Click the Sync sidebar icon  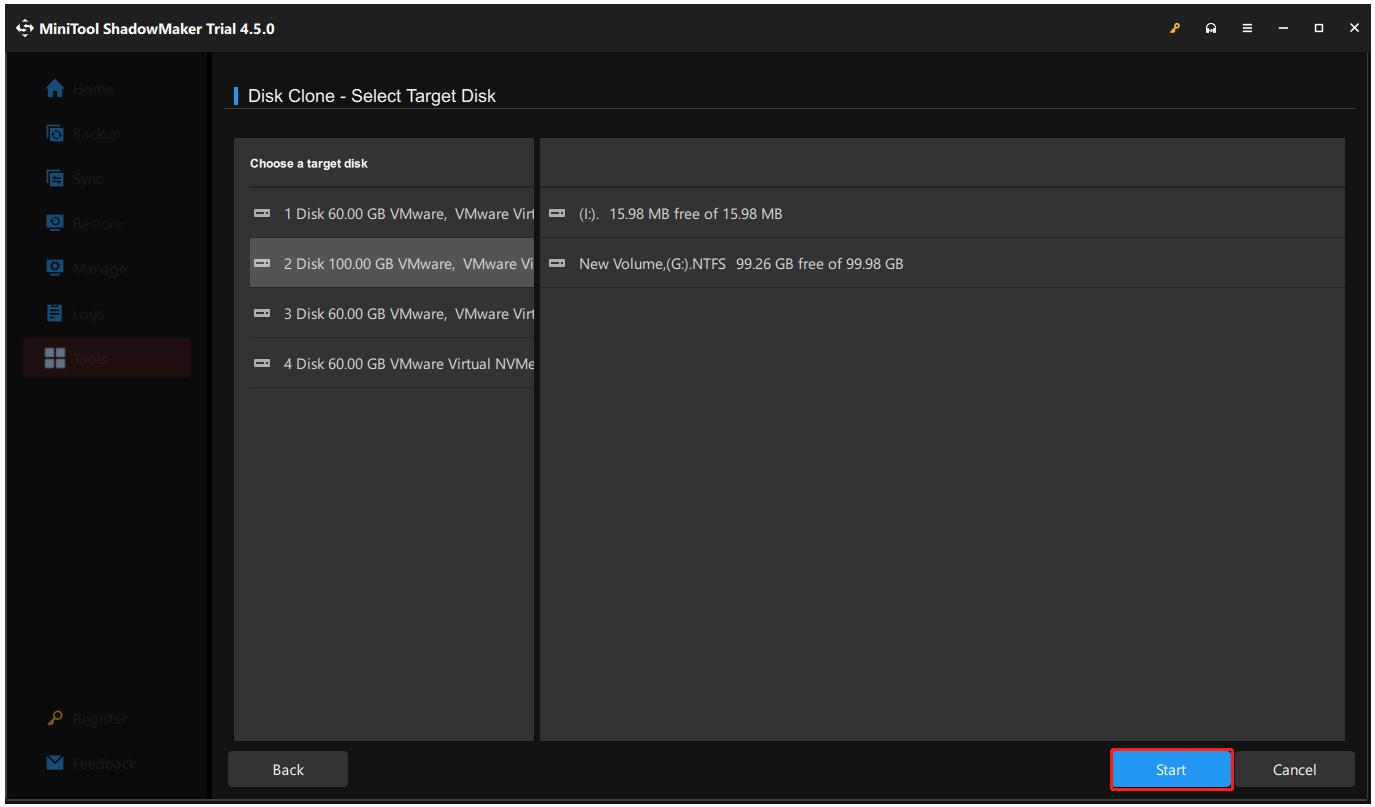[x=56, y=178]
